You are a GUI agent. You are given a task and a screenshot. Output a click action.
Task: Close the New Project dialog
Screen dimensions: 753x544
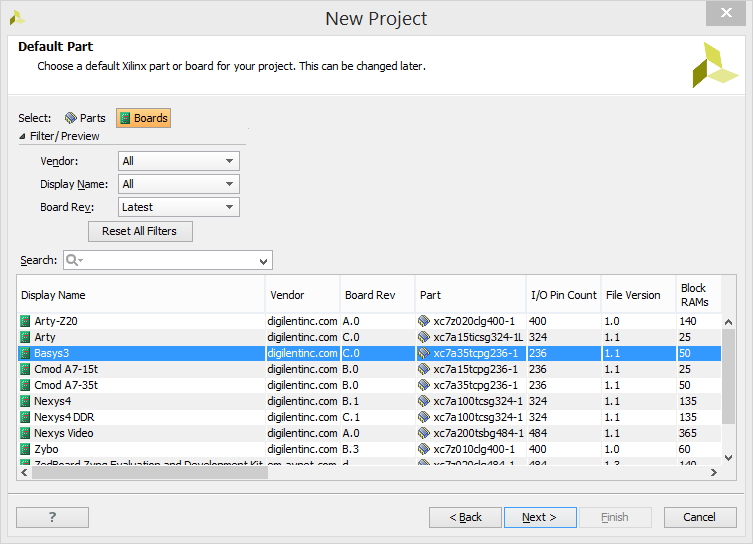click(x=726, y=13)
